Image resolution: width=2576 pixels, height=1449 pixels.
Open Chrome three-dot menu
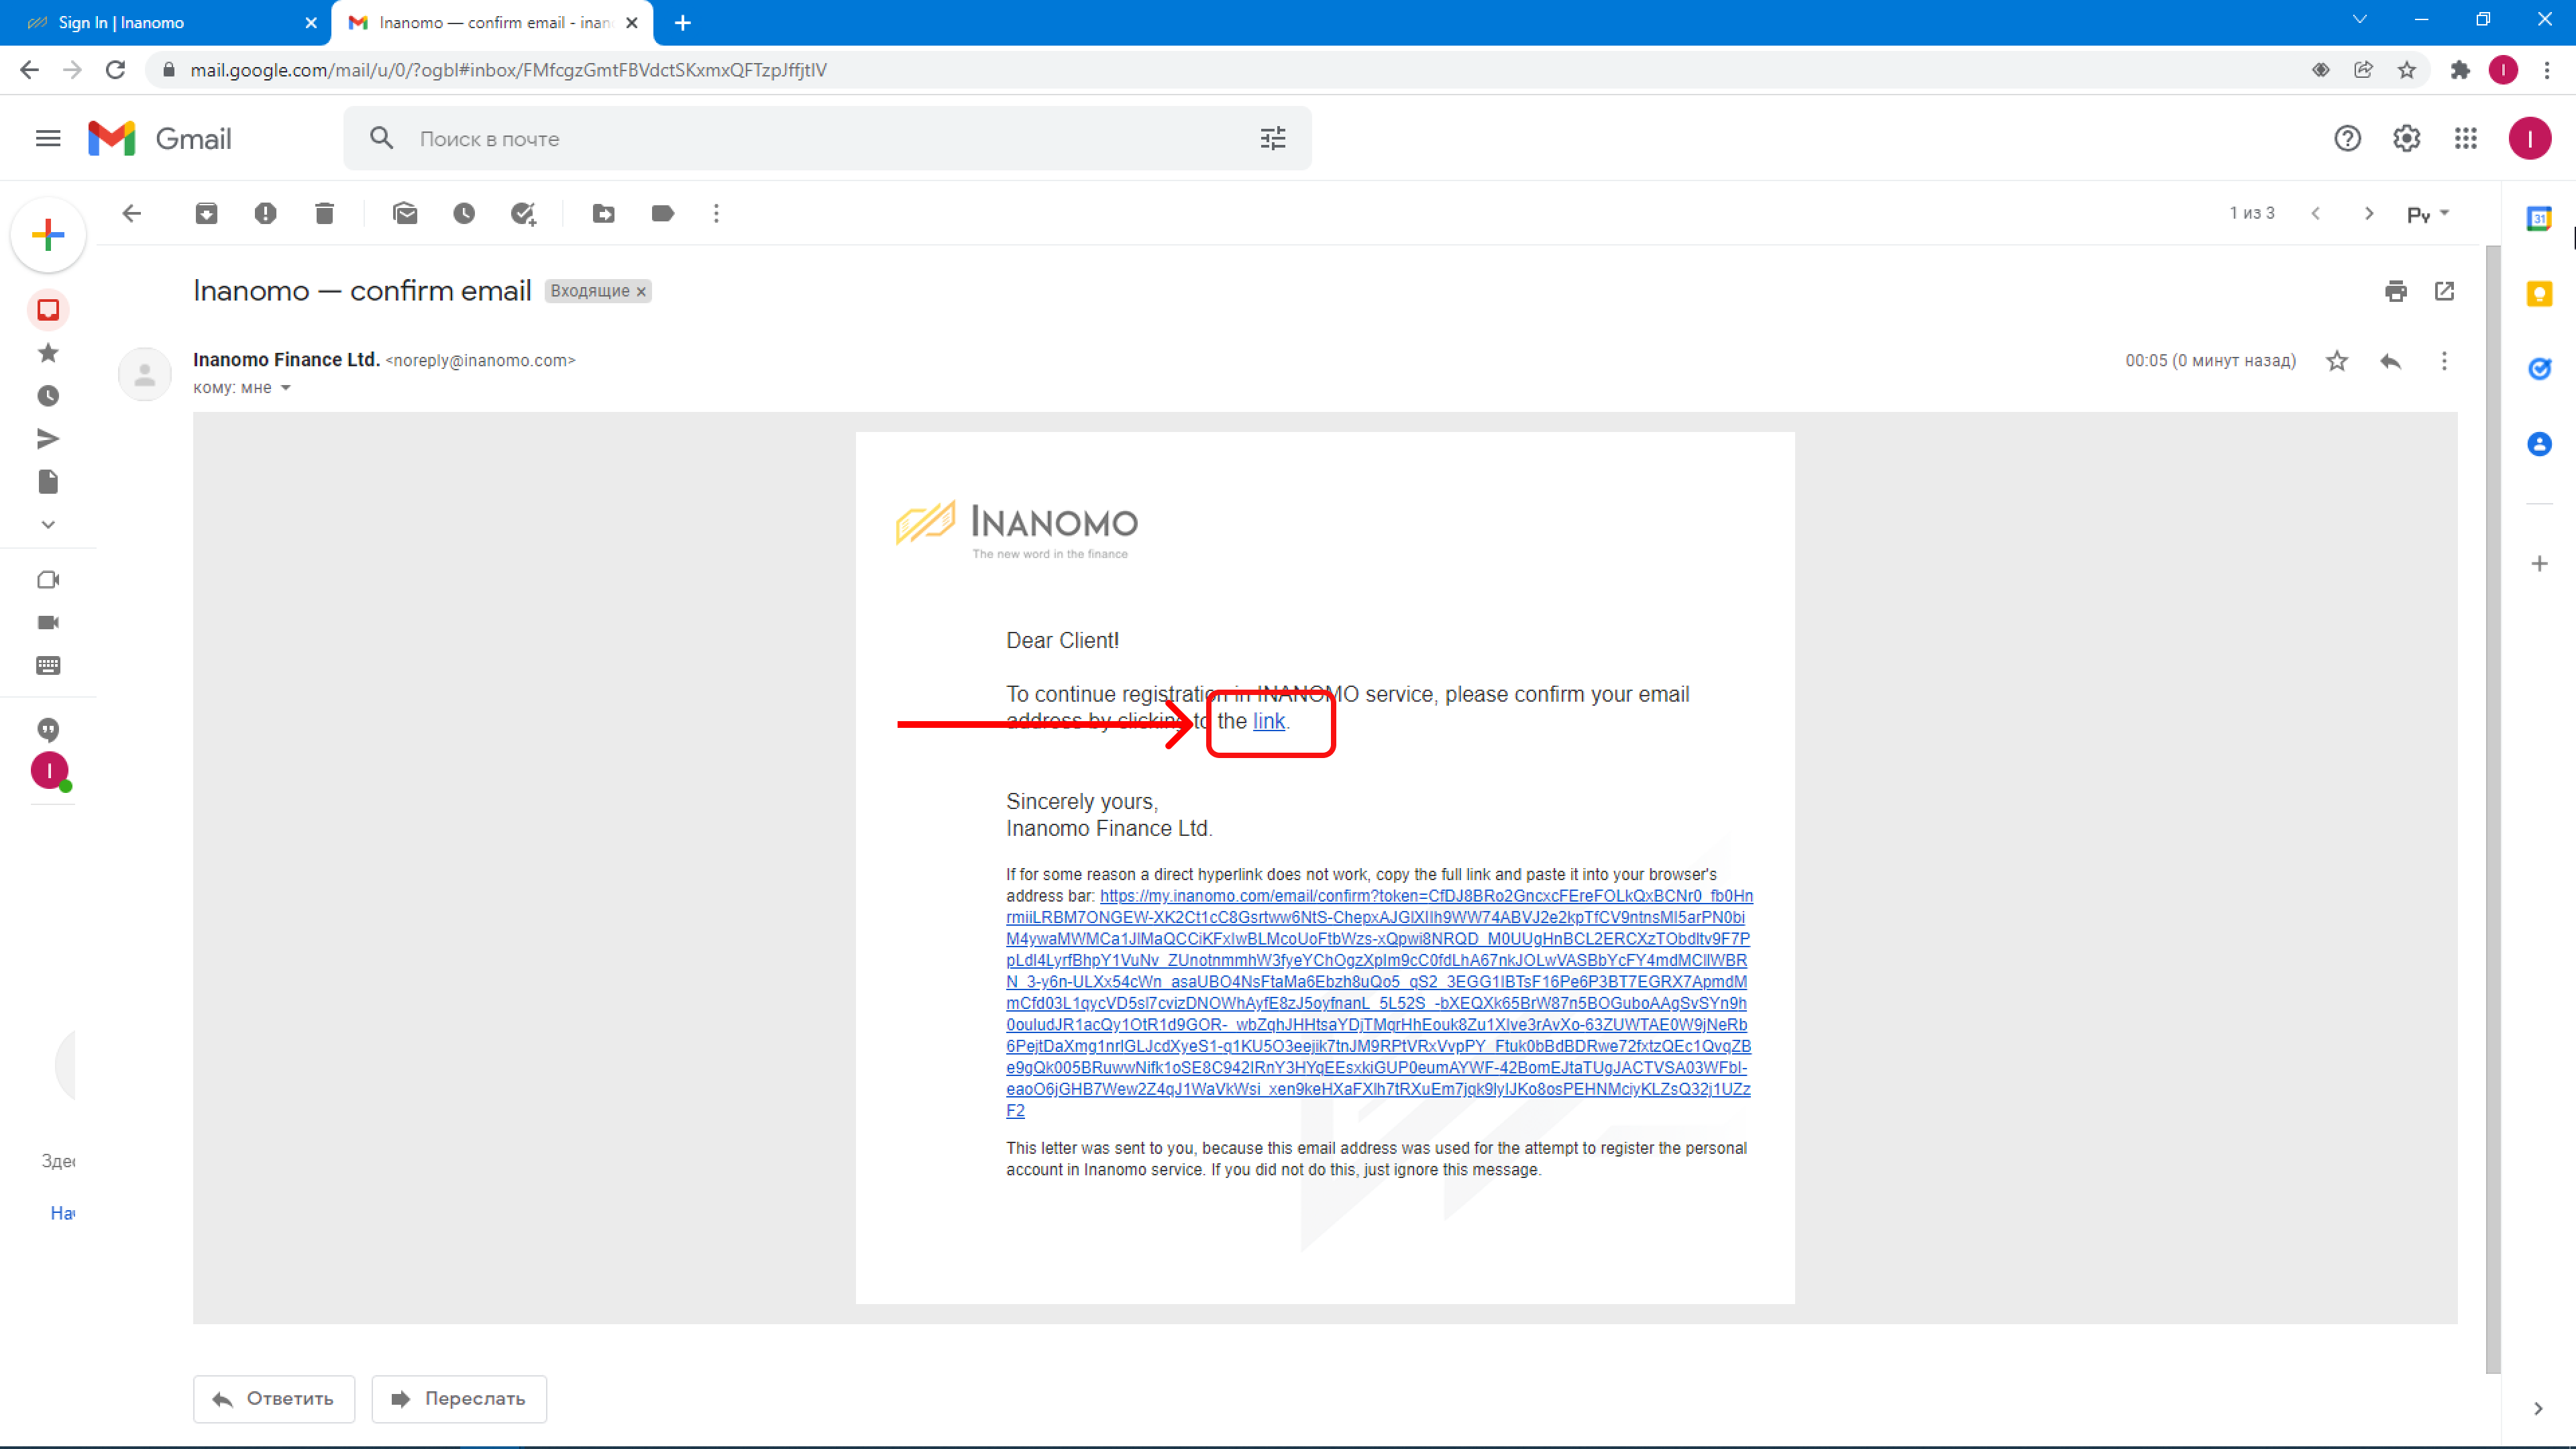coord(2547,69)
